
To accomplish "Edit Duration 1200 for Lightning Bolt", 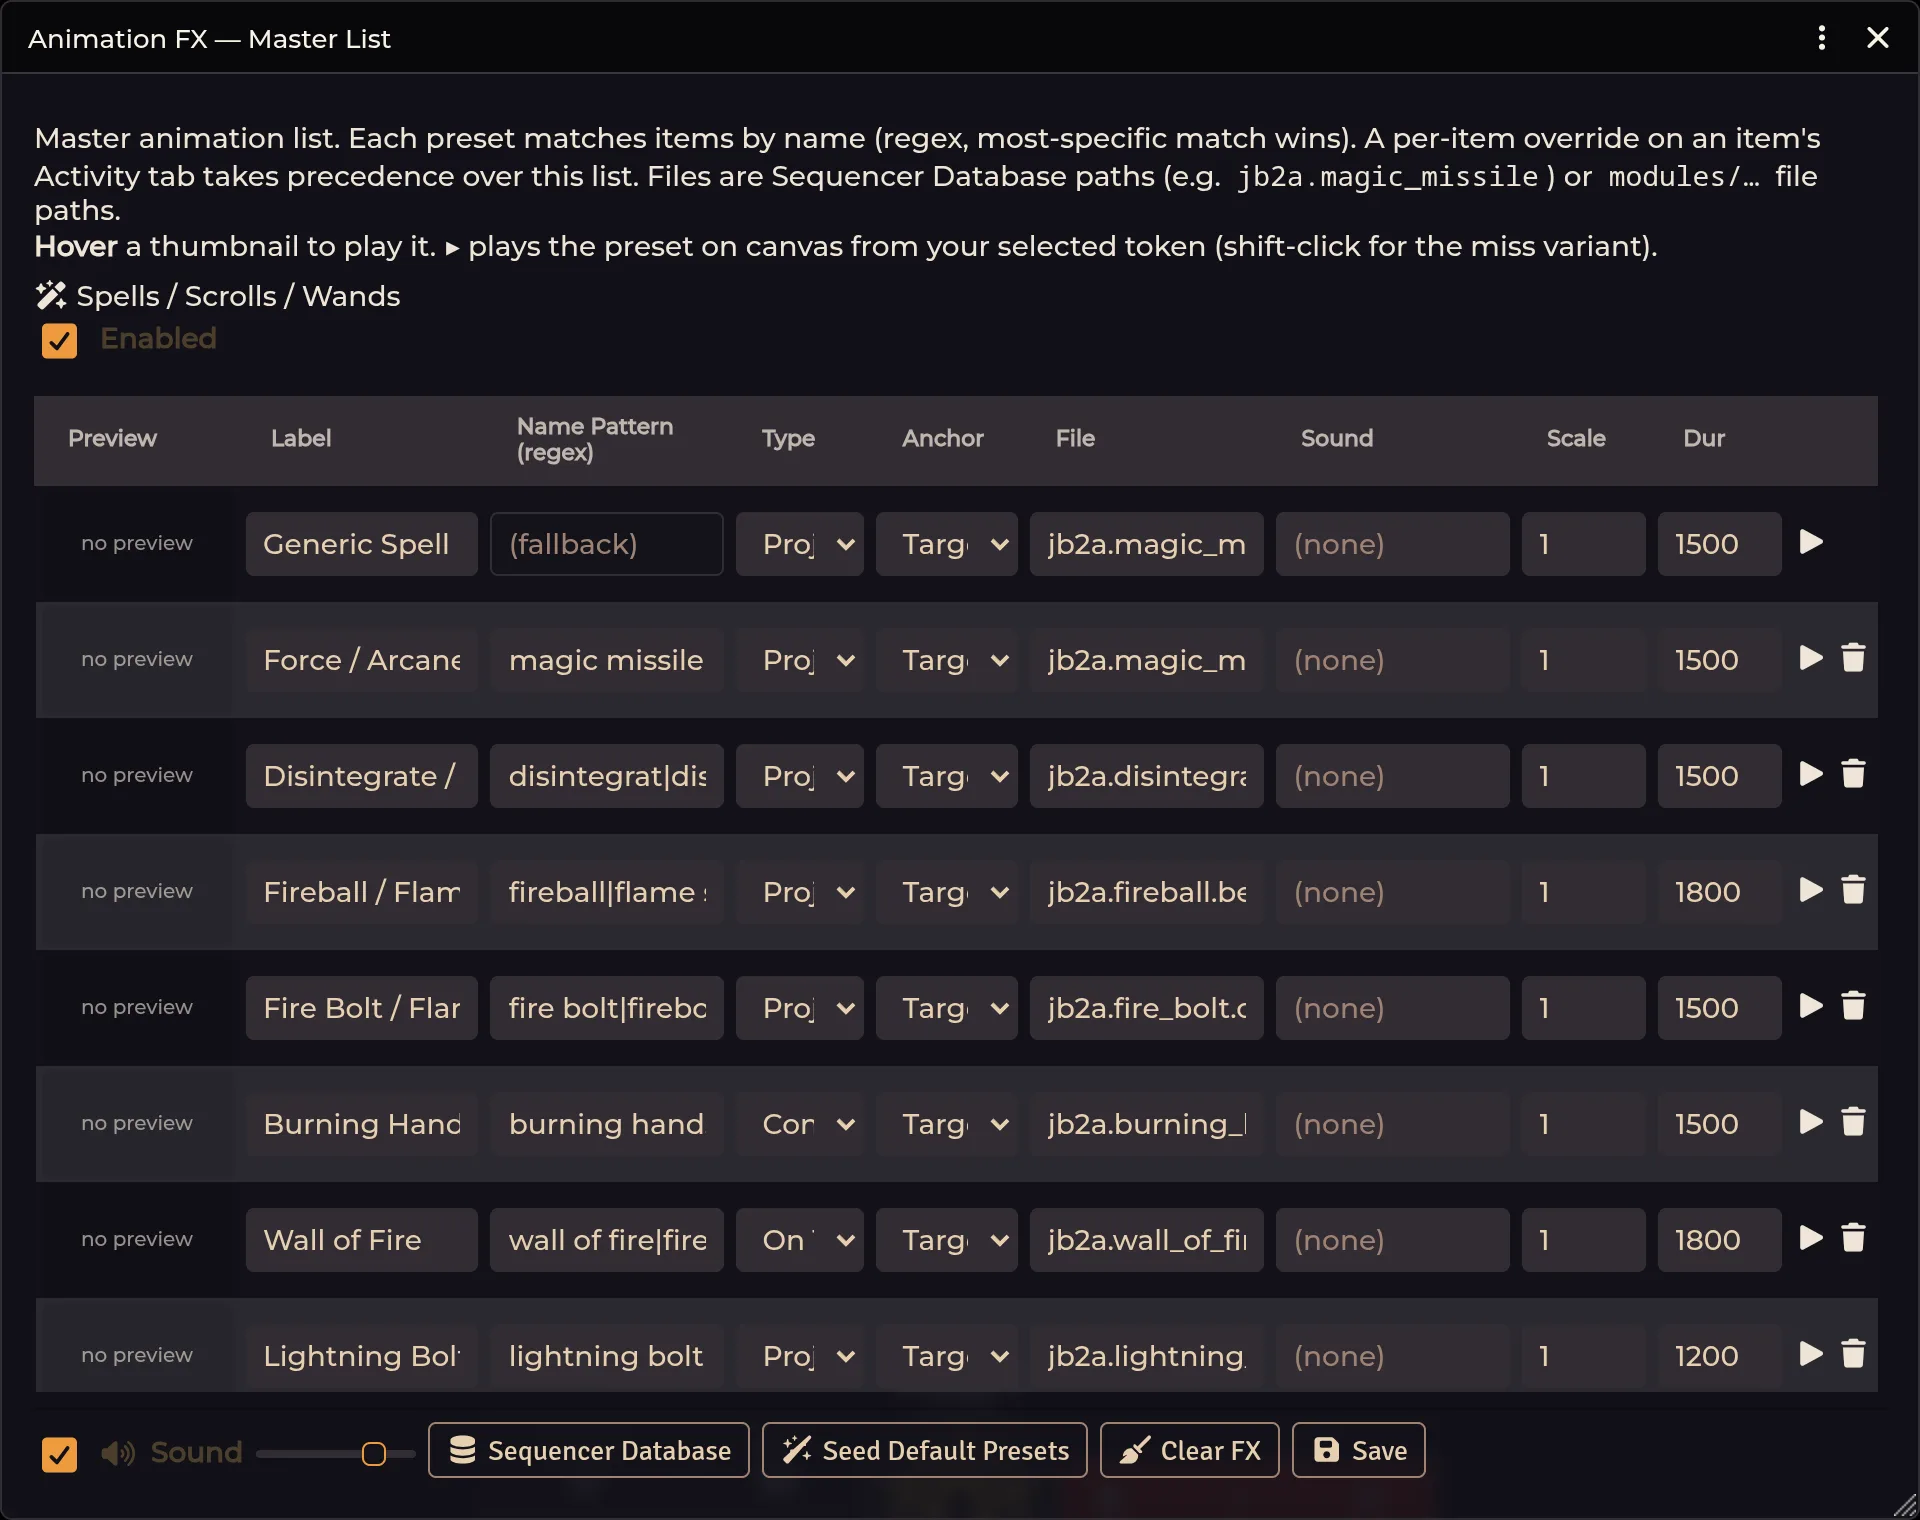I will coord(1720,1356).
